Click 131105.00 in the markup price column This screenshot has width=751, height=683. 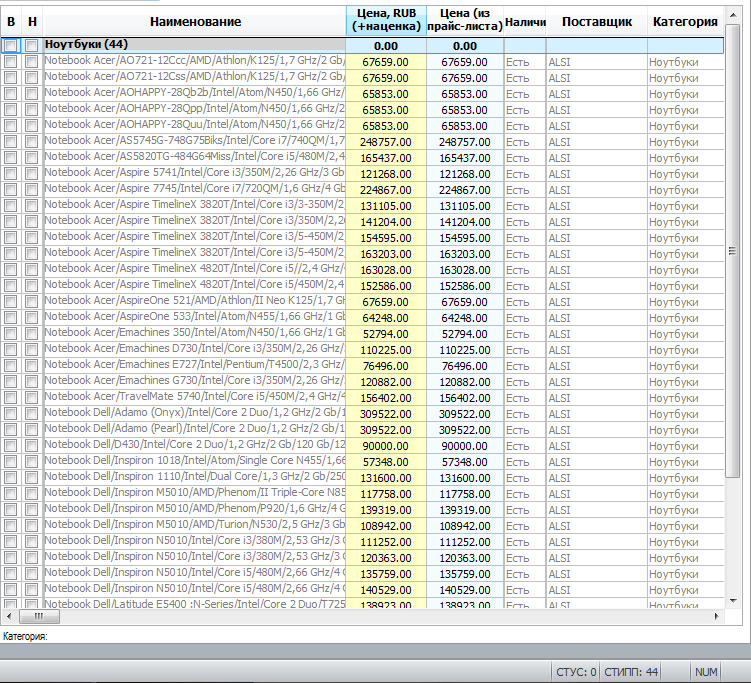coord(386,206)
